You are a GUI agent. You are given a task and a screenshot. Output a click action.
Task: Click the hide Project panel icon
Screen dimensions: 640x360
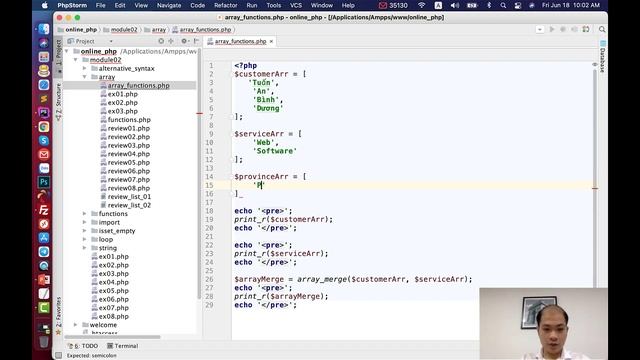196,41
